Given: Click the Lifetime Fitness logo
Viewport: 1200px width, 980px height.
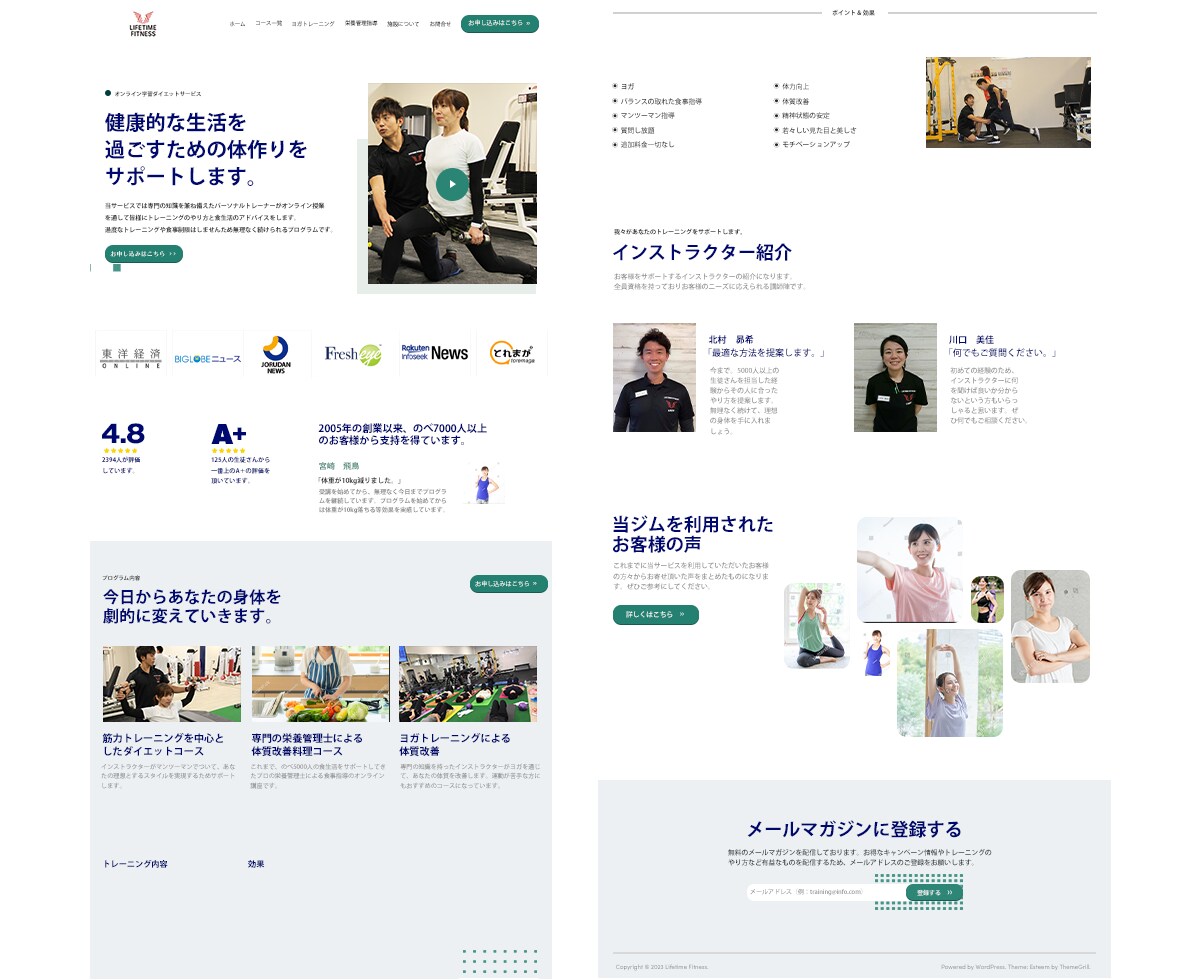Looking at the screenshot, I should point(144,23).
